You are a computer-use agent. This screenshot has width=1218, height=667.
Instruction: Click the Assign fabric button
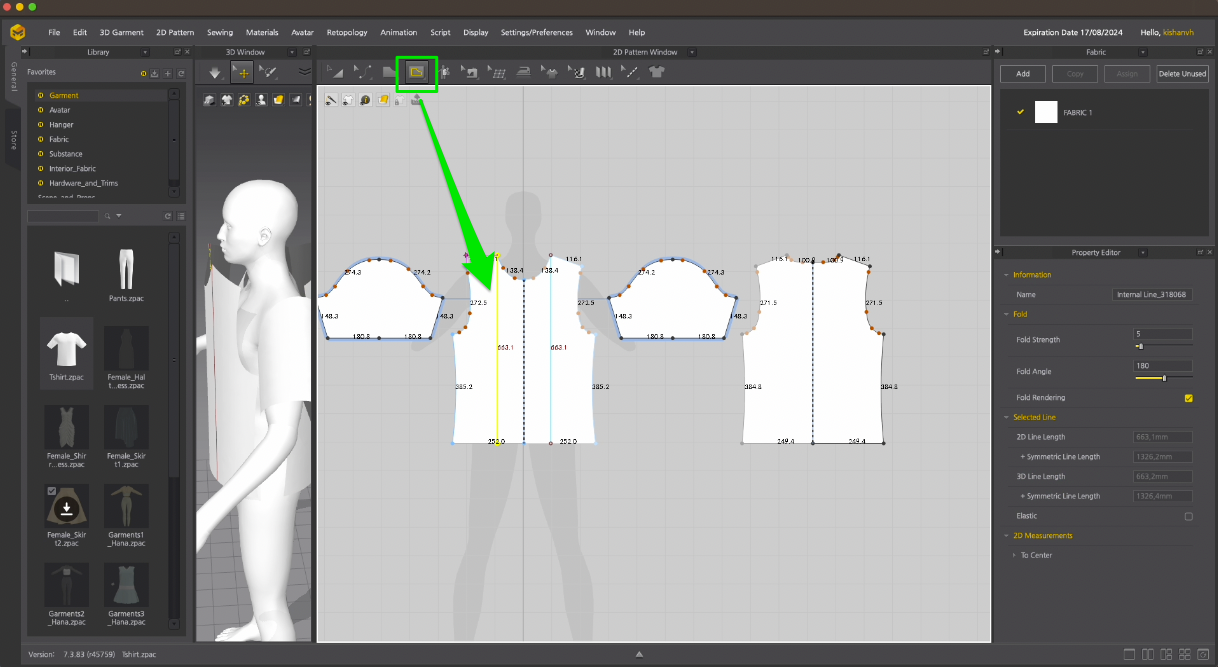[1128, 74]
